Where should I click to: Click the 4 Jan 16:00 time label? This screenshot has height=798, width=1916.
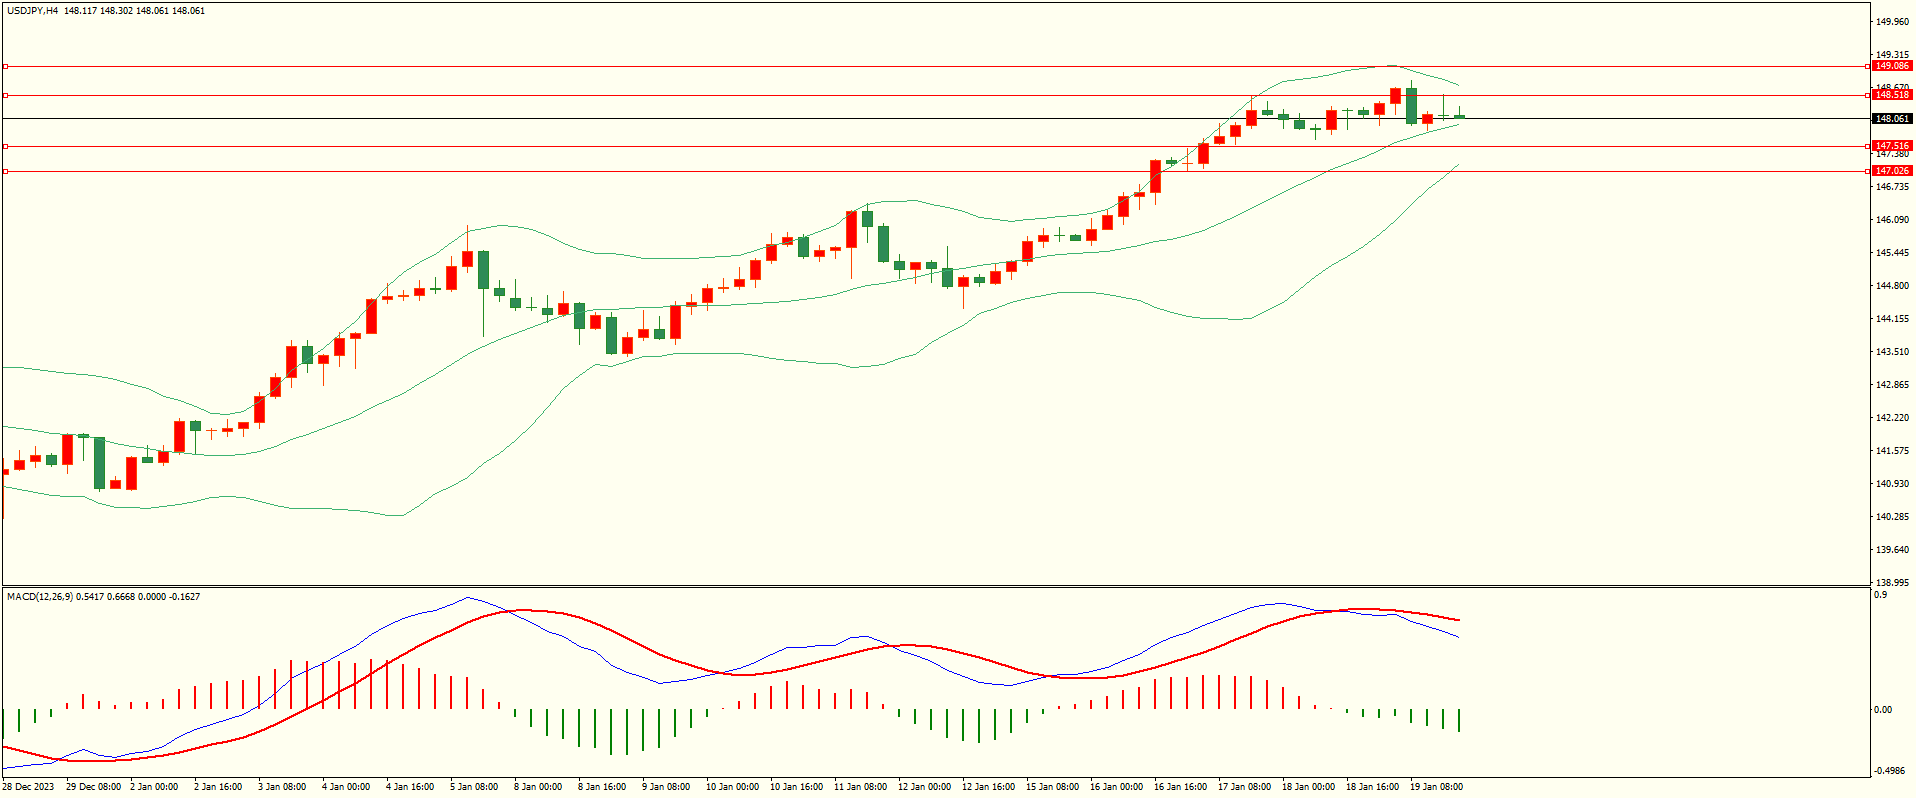pyautogui.click(x=410, y=787)
